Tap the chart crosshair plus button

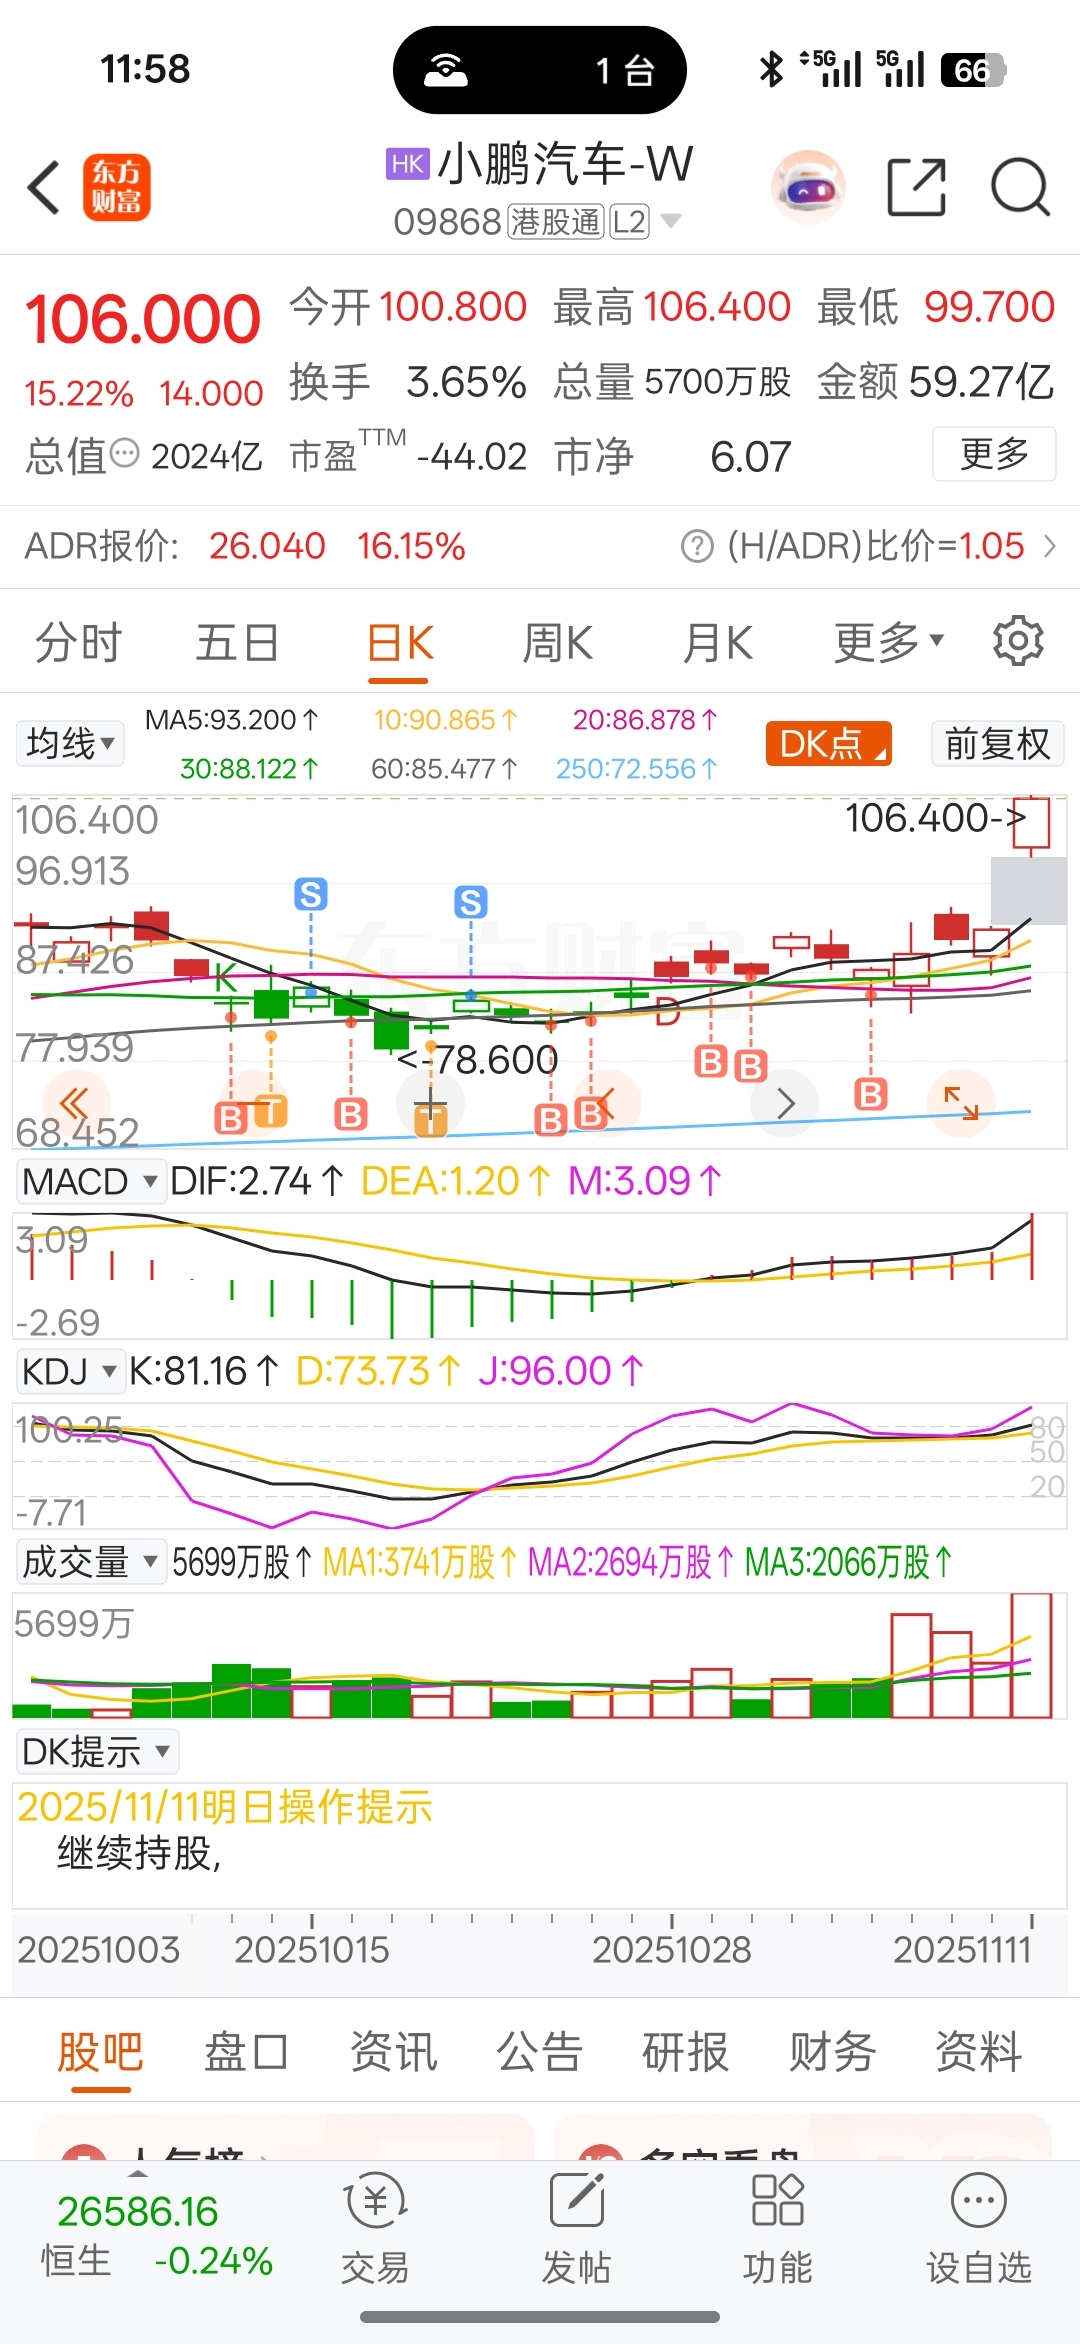431,1104
